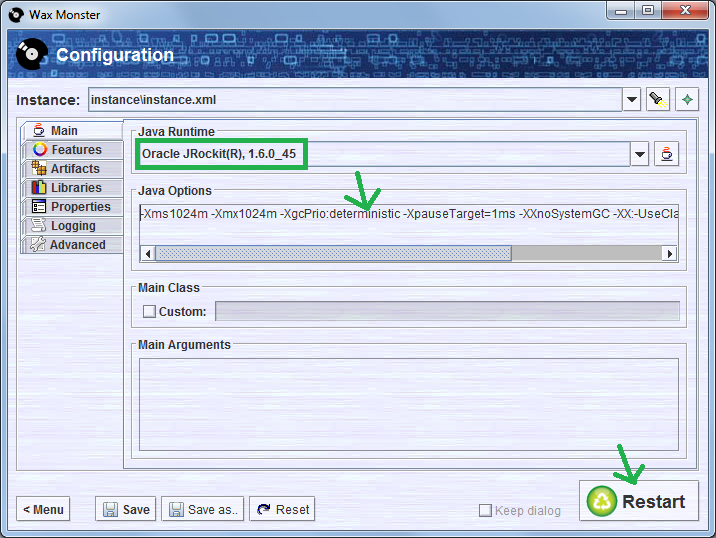Click the Save button

click(126, 509)
